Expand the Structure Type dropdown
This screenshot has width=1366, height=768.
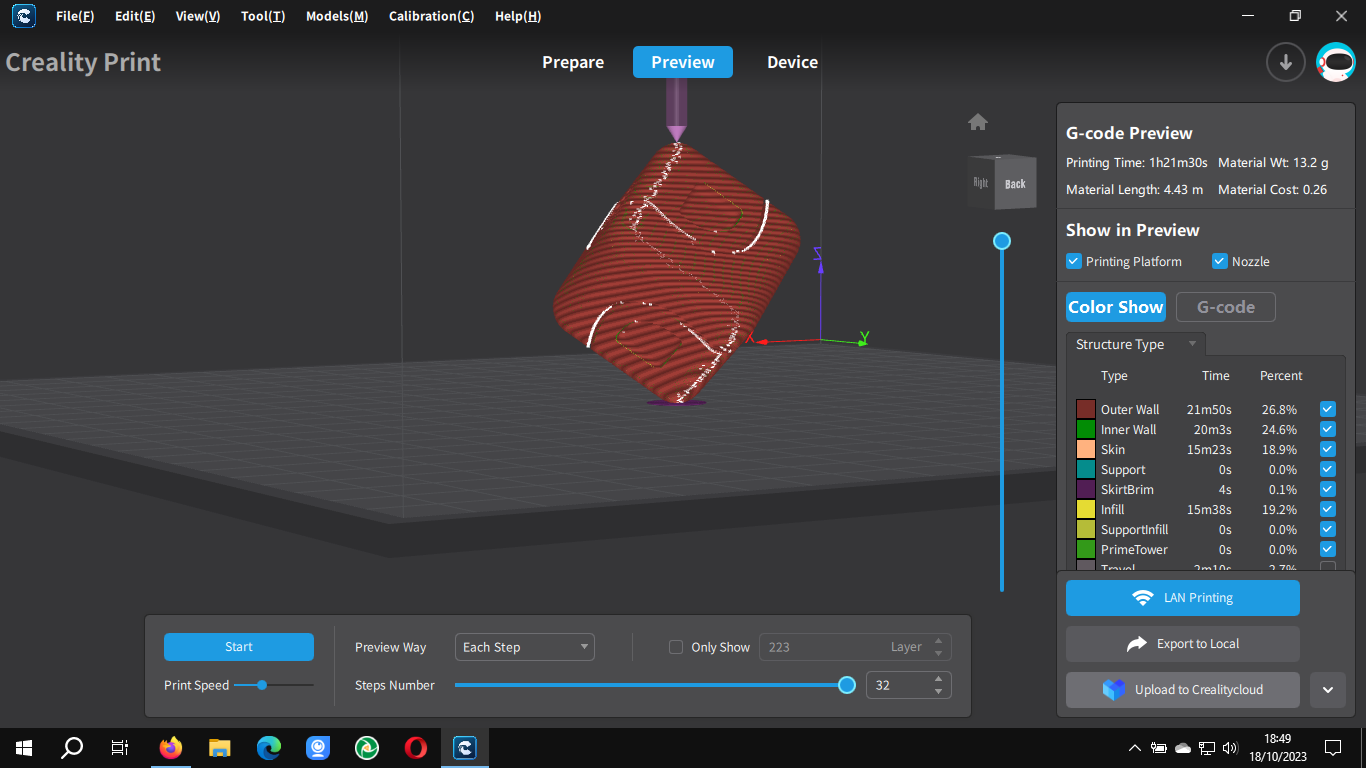point(1136,344)
